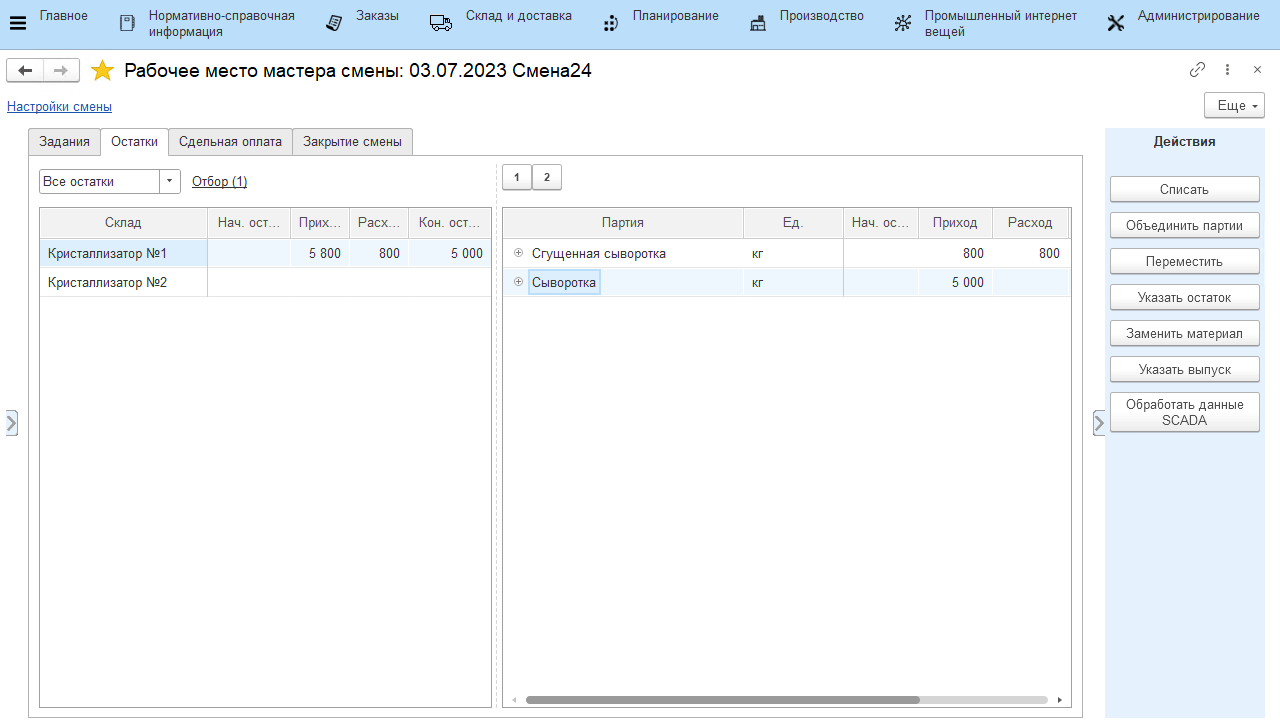Select the Кристаллизатор №2 warehouse row
Image resolution: width=1280 pixels, height=720 pixels.
[x=107, y=283]
